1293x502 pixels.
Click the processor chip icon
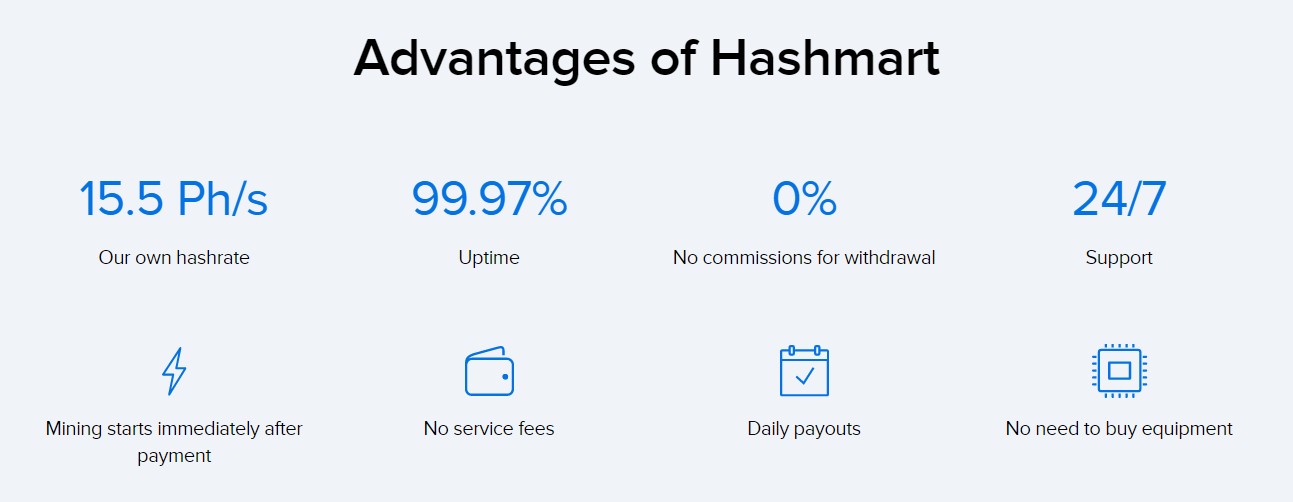[1119, 371]
